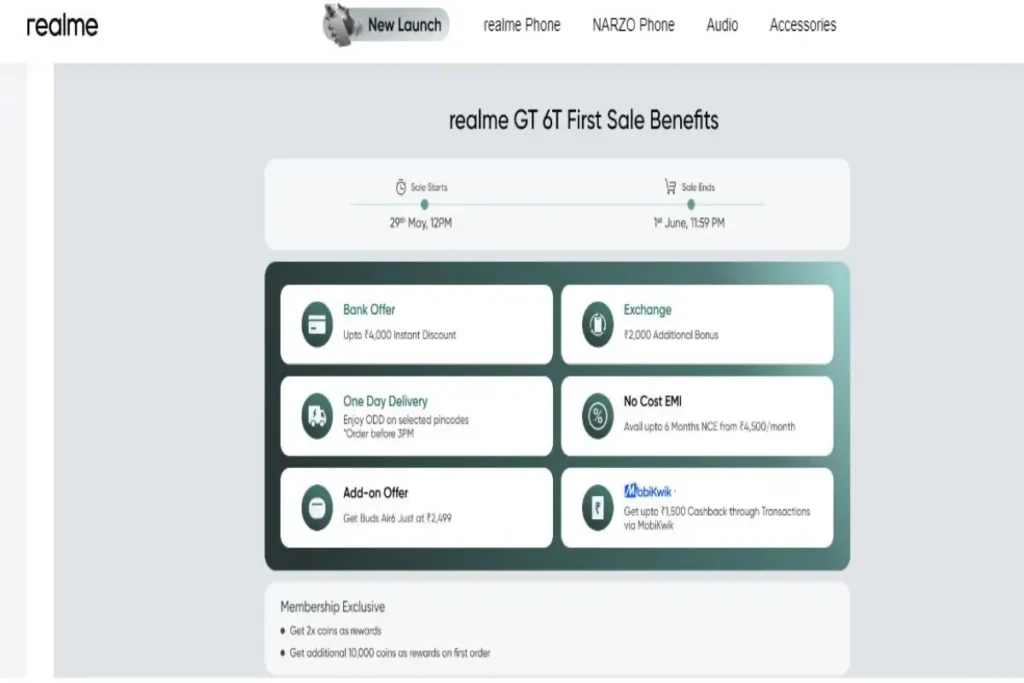The width and height of the screenshot is (1024, 683).
Task: Click the No Cost EMI percent icon
Action: coord(598,416)
